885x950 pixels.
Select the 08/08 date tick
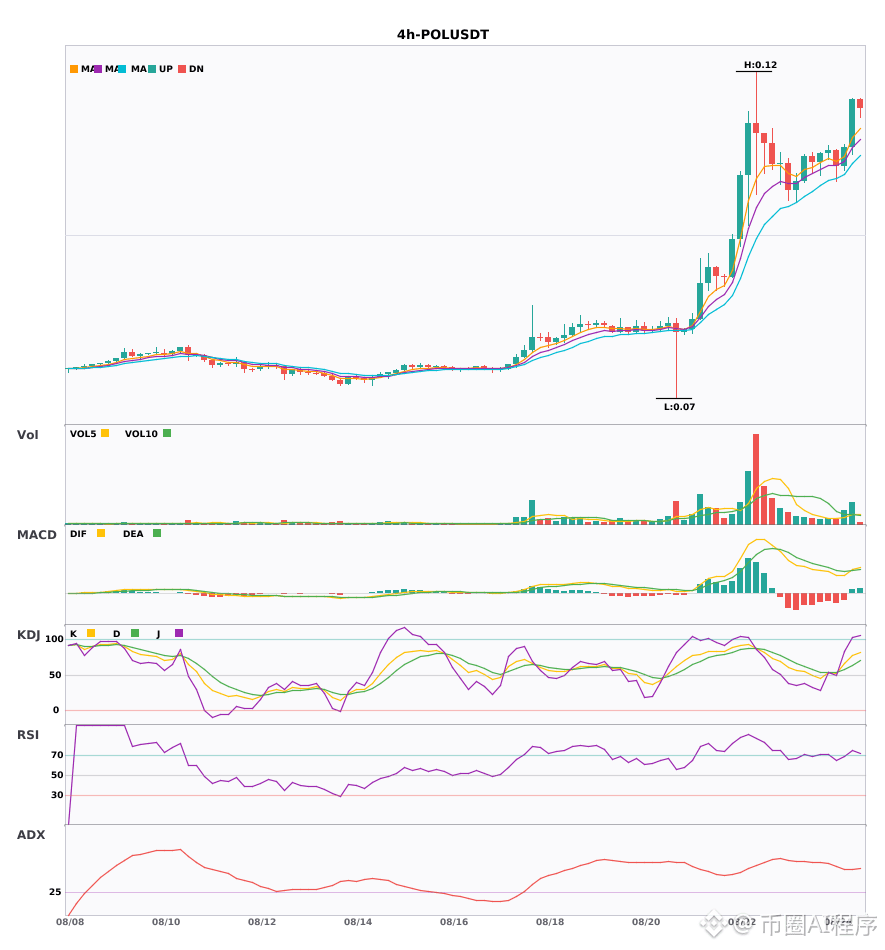[70, 922]
